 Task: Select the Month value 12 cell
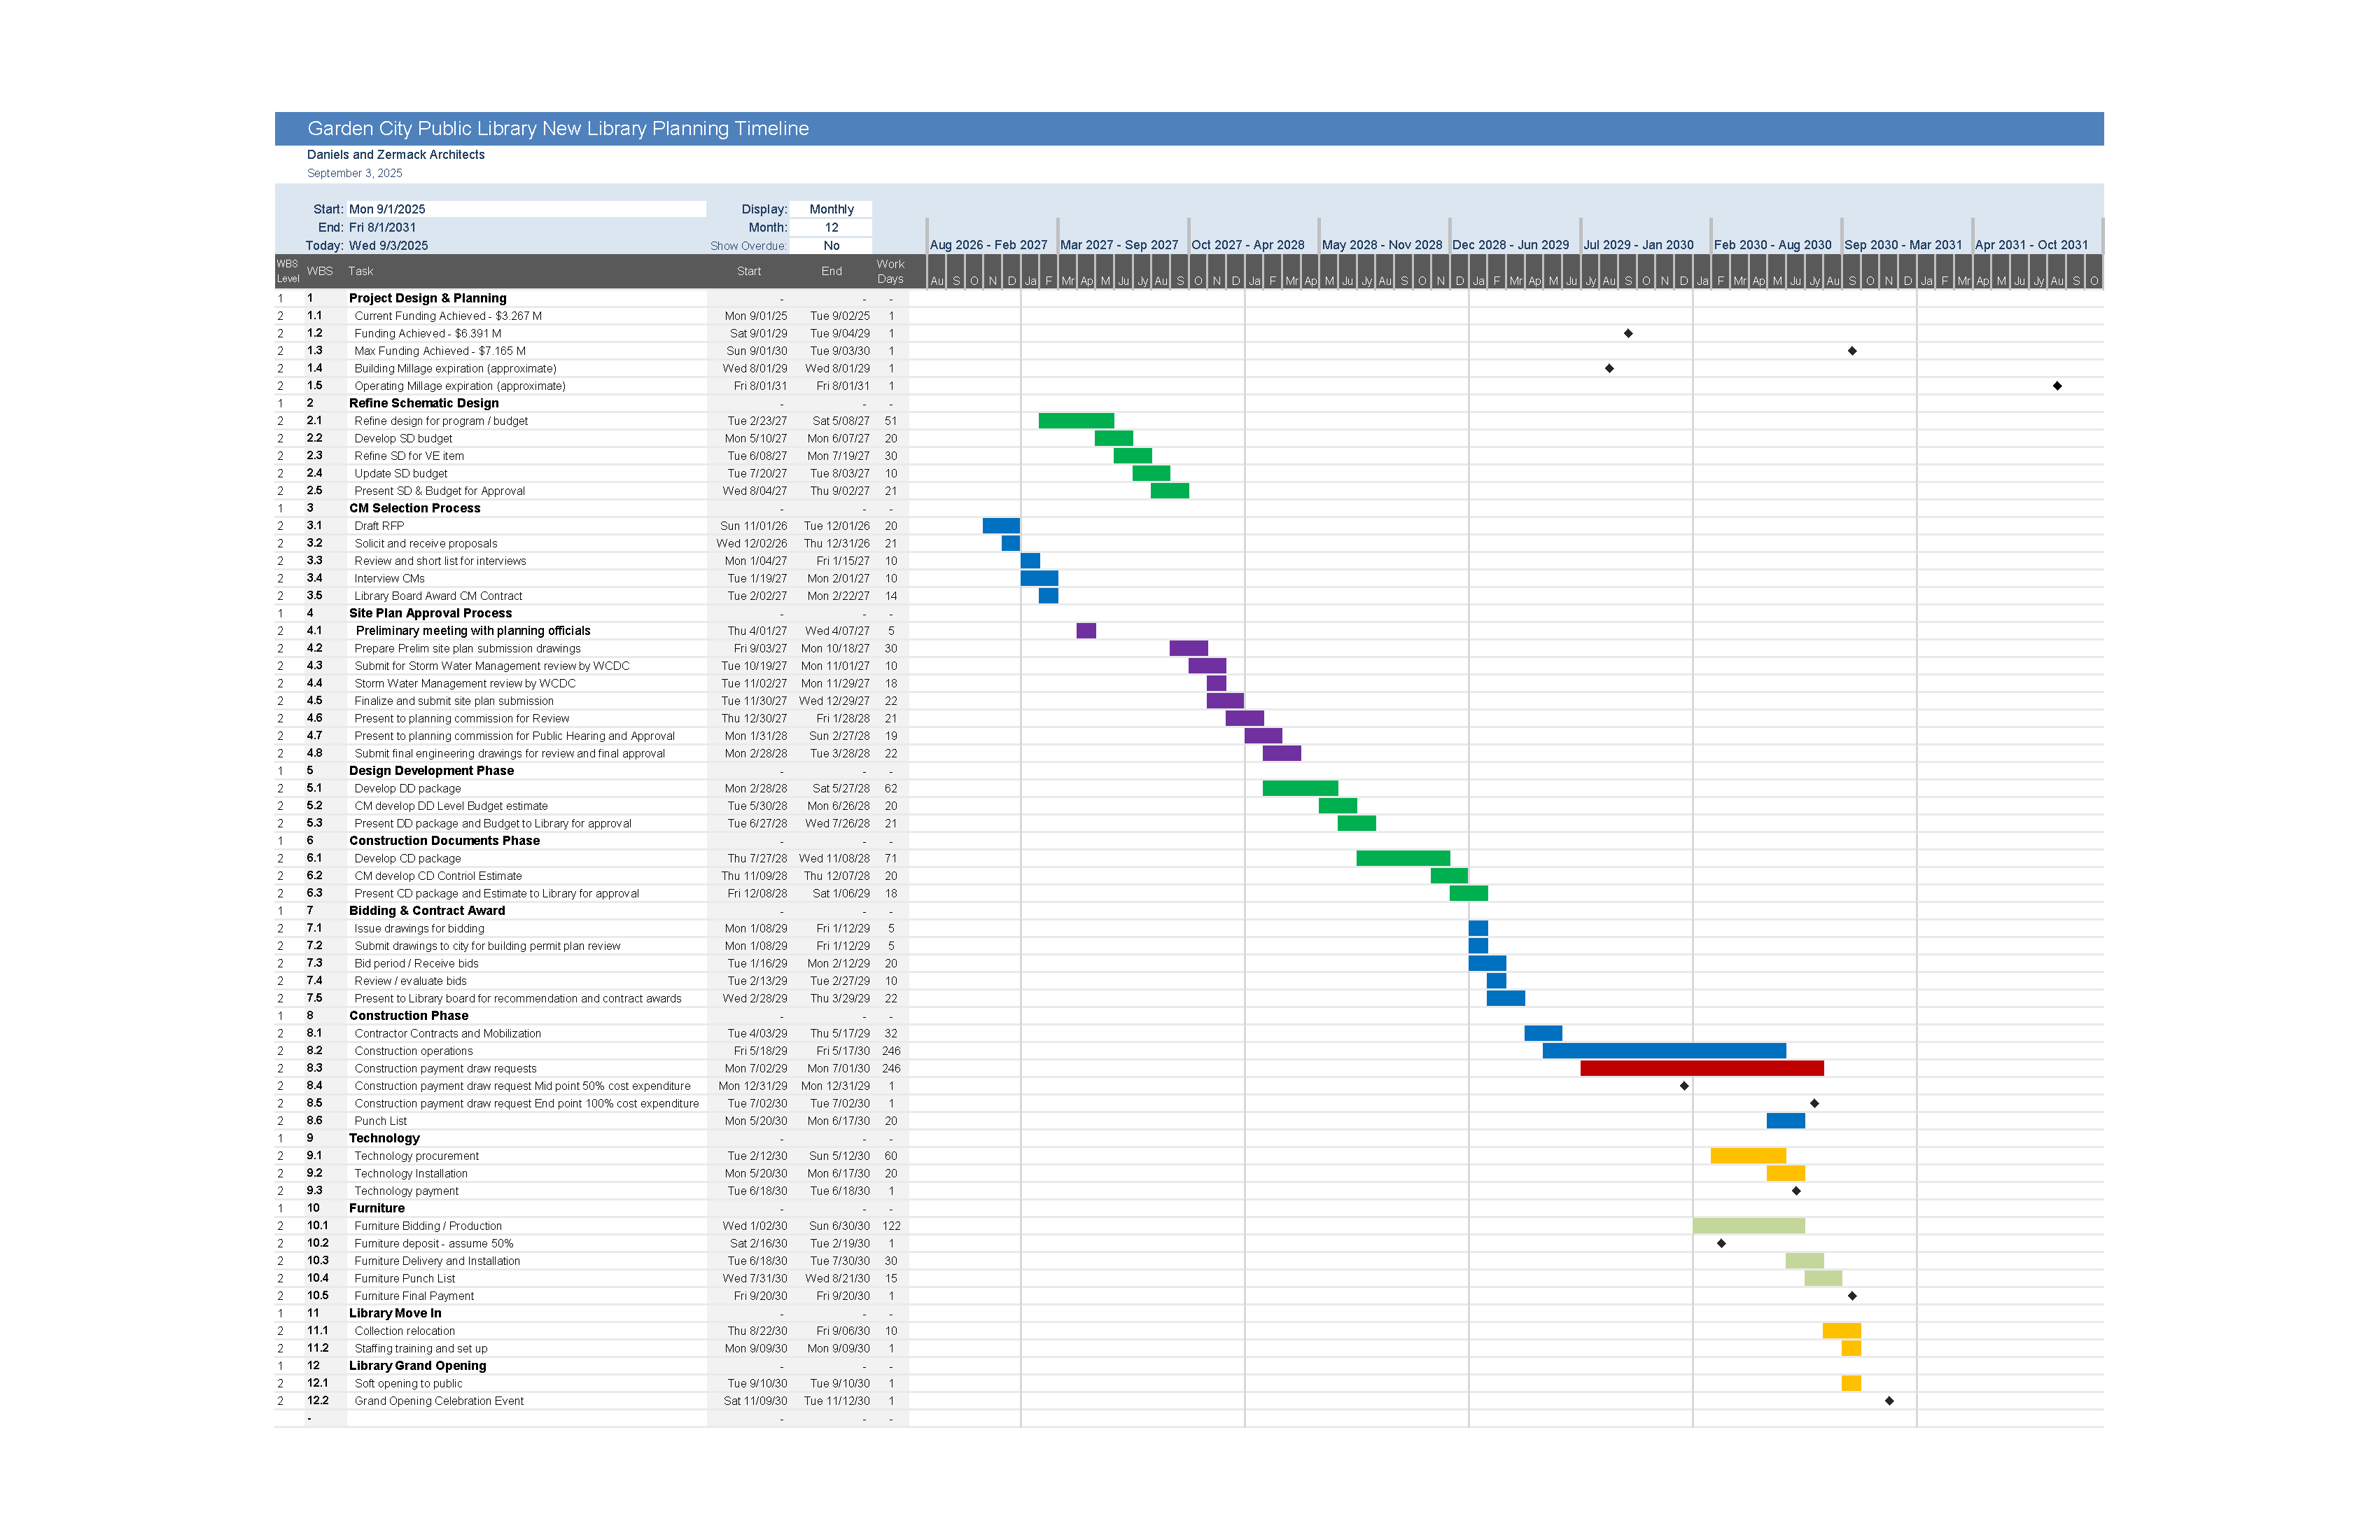(x=831, y=228)
